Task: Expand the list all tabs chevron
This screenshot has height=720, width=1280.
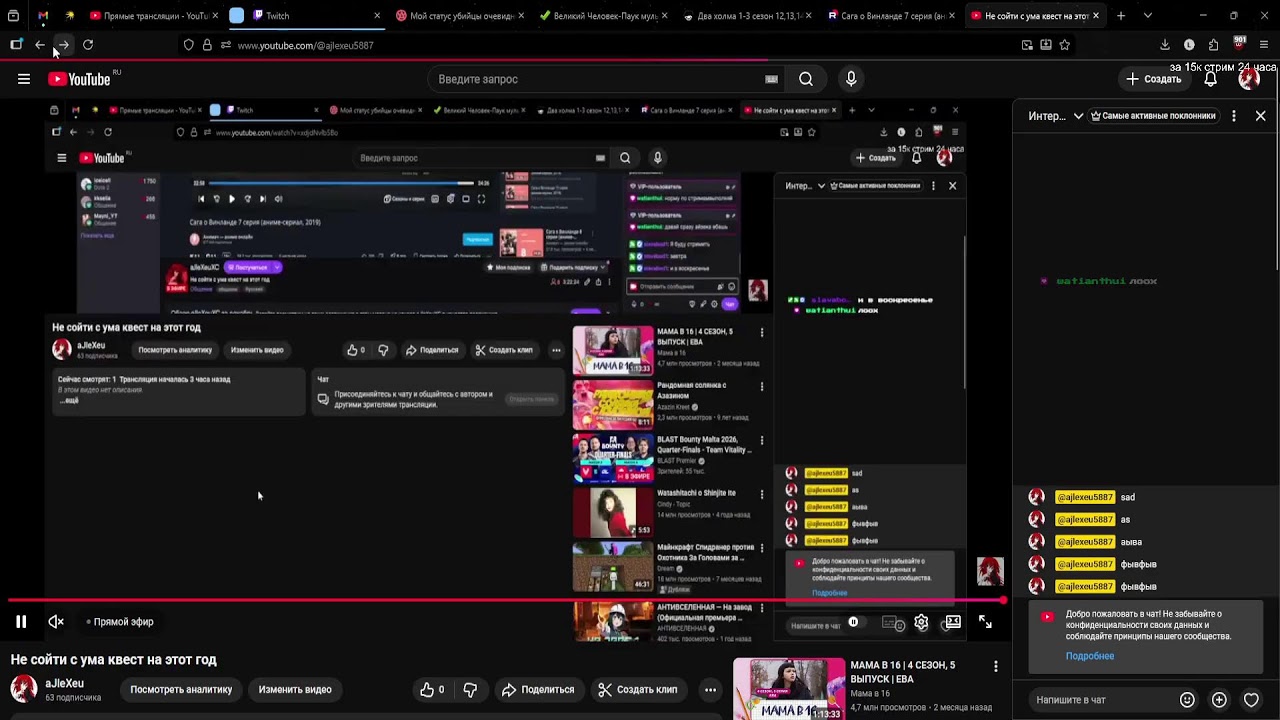Action: pos(1147,16)
